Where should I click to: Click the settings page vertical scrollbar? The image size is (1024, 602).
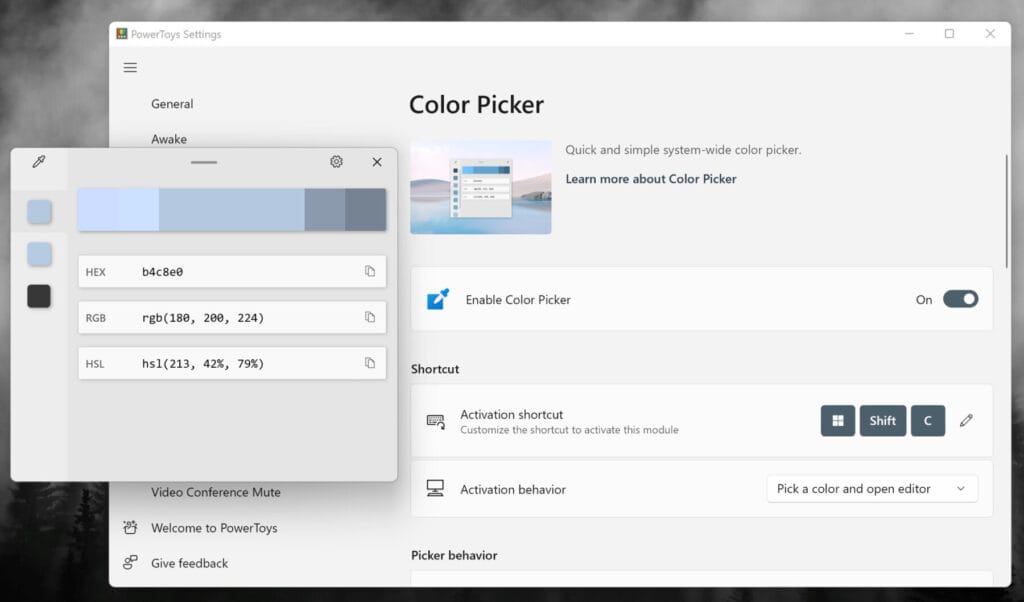1006,211
